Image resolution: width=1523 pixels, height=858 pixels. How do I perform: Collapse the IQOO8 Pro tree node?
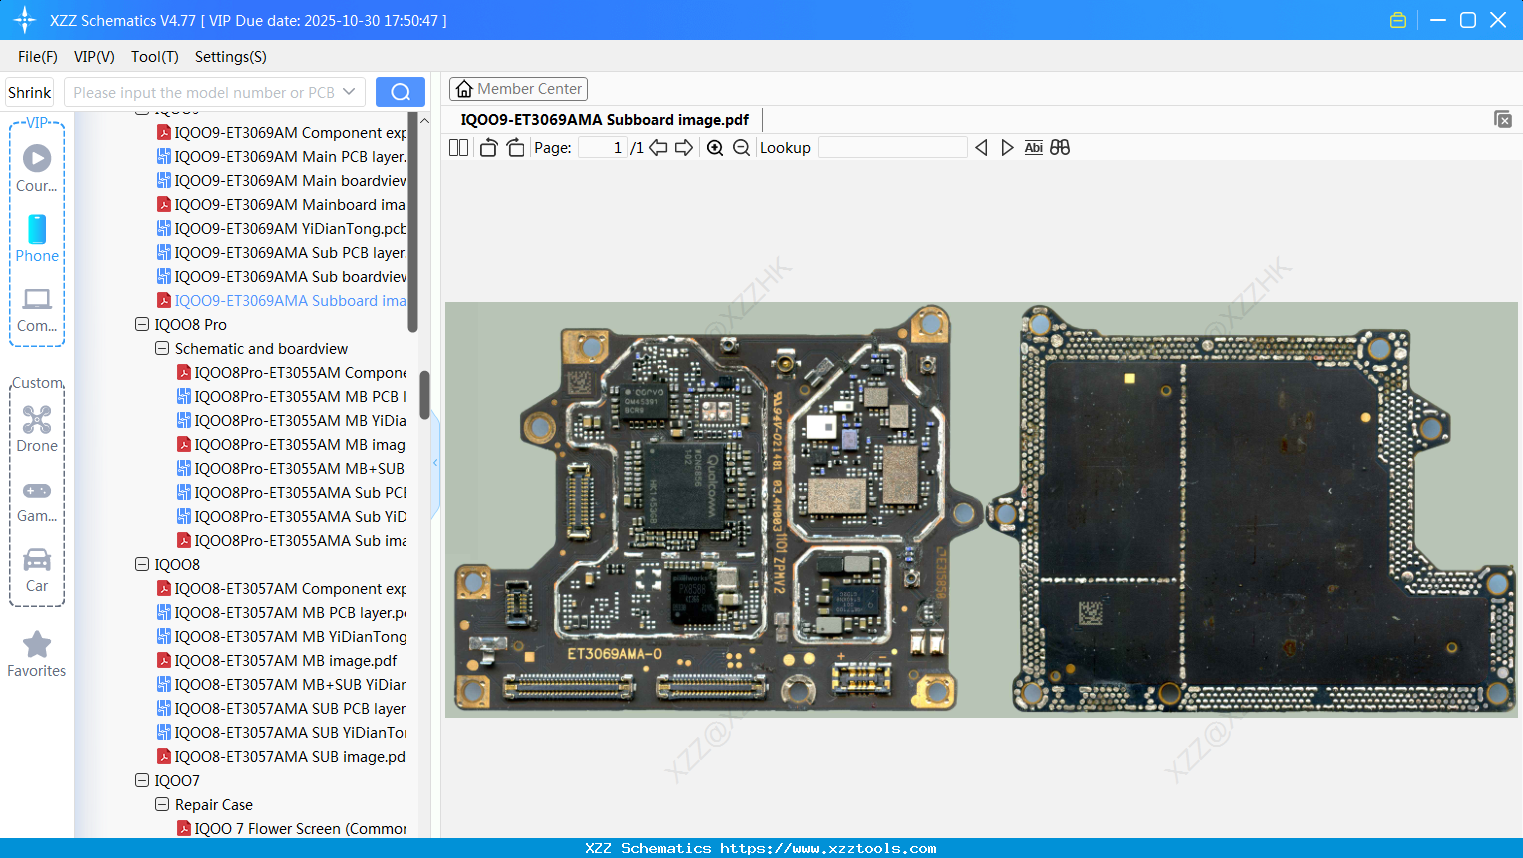141,324
